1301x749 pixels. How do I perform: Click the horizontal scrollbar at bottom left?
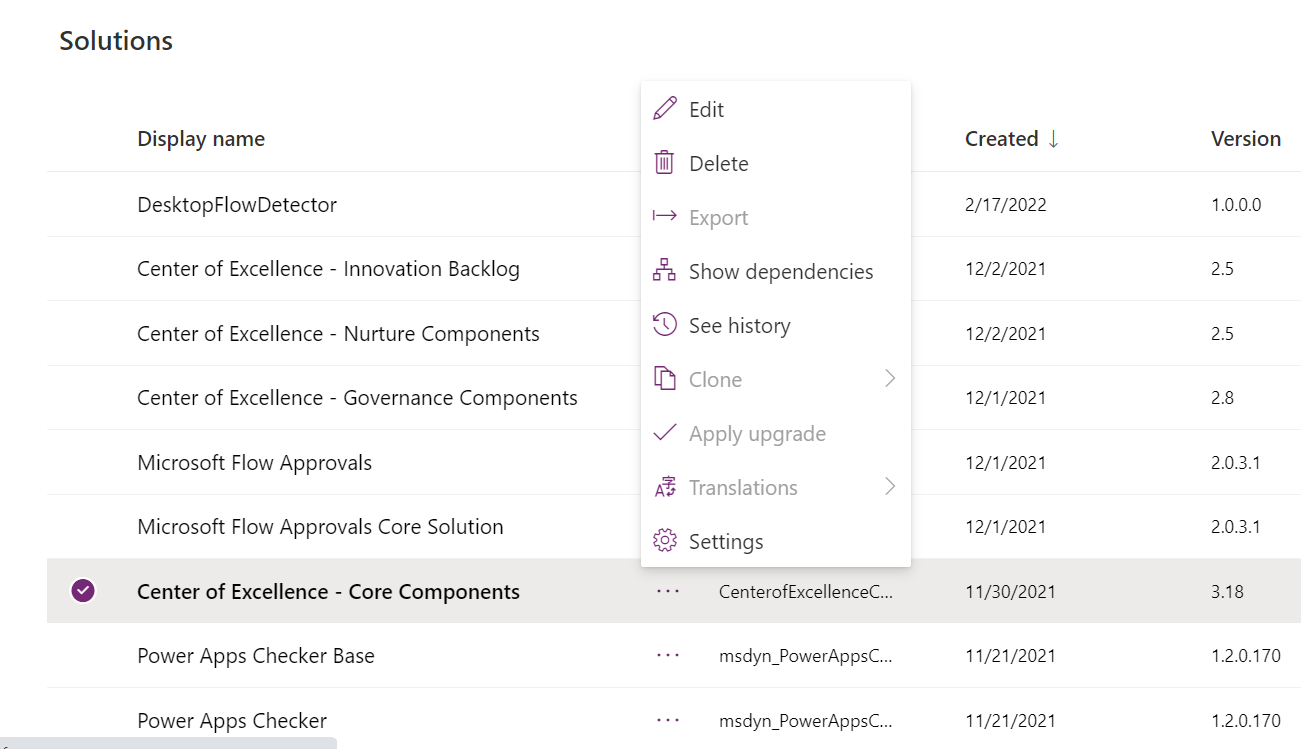tap(170, 744)
